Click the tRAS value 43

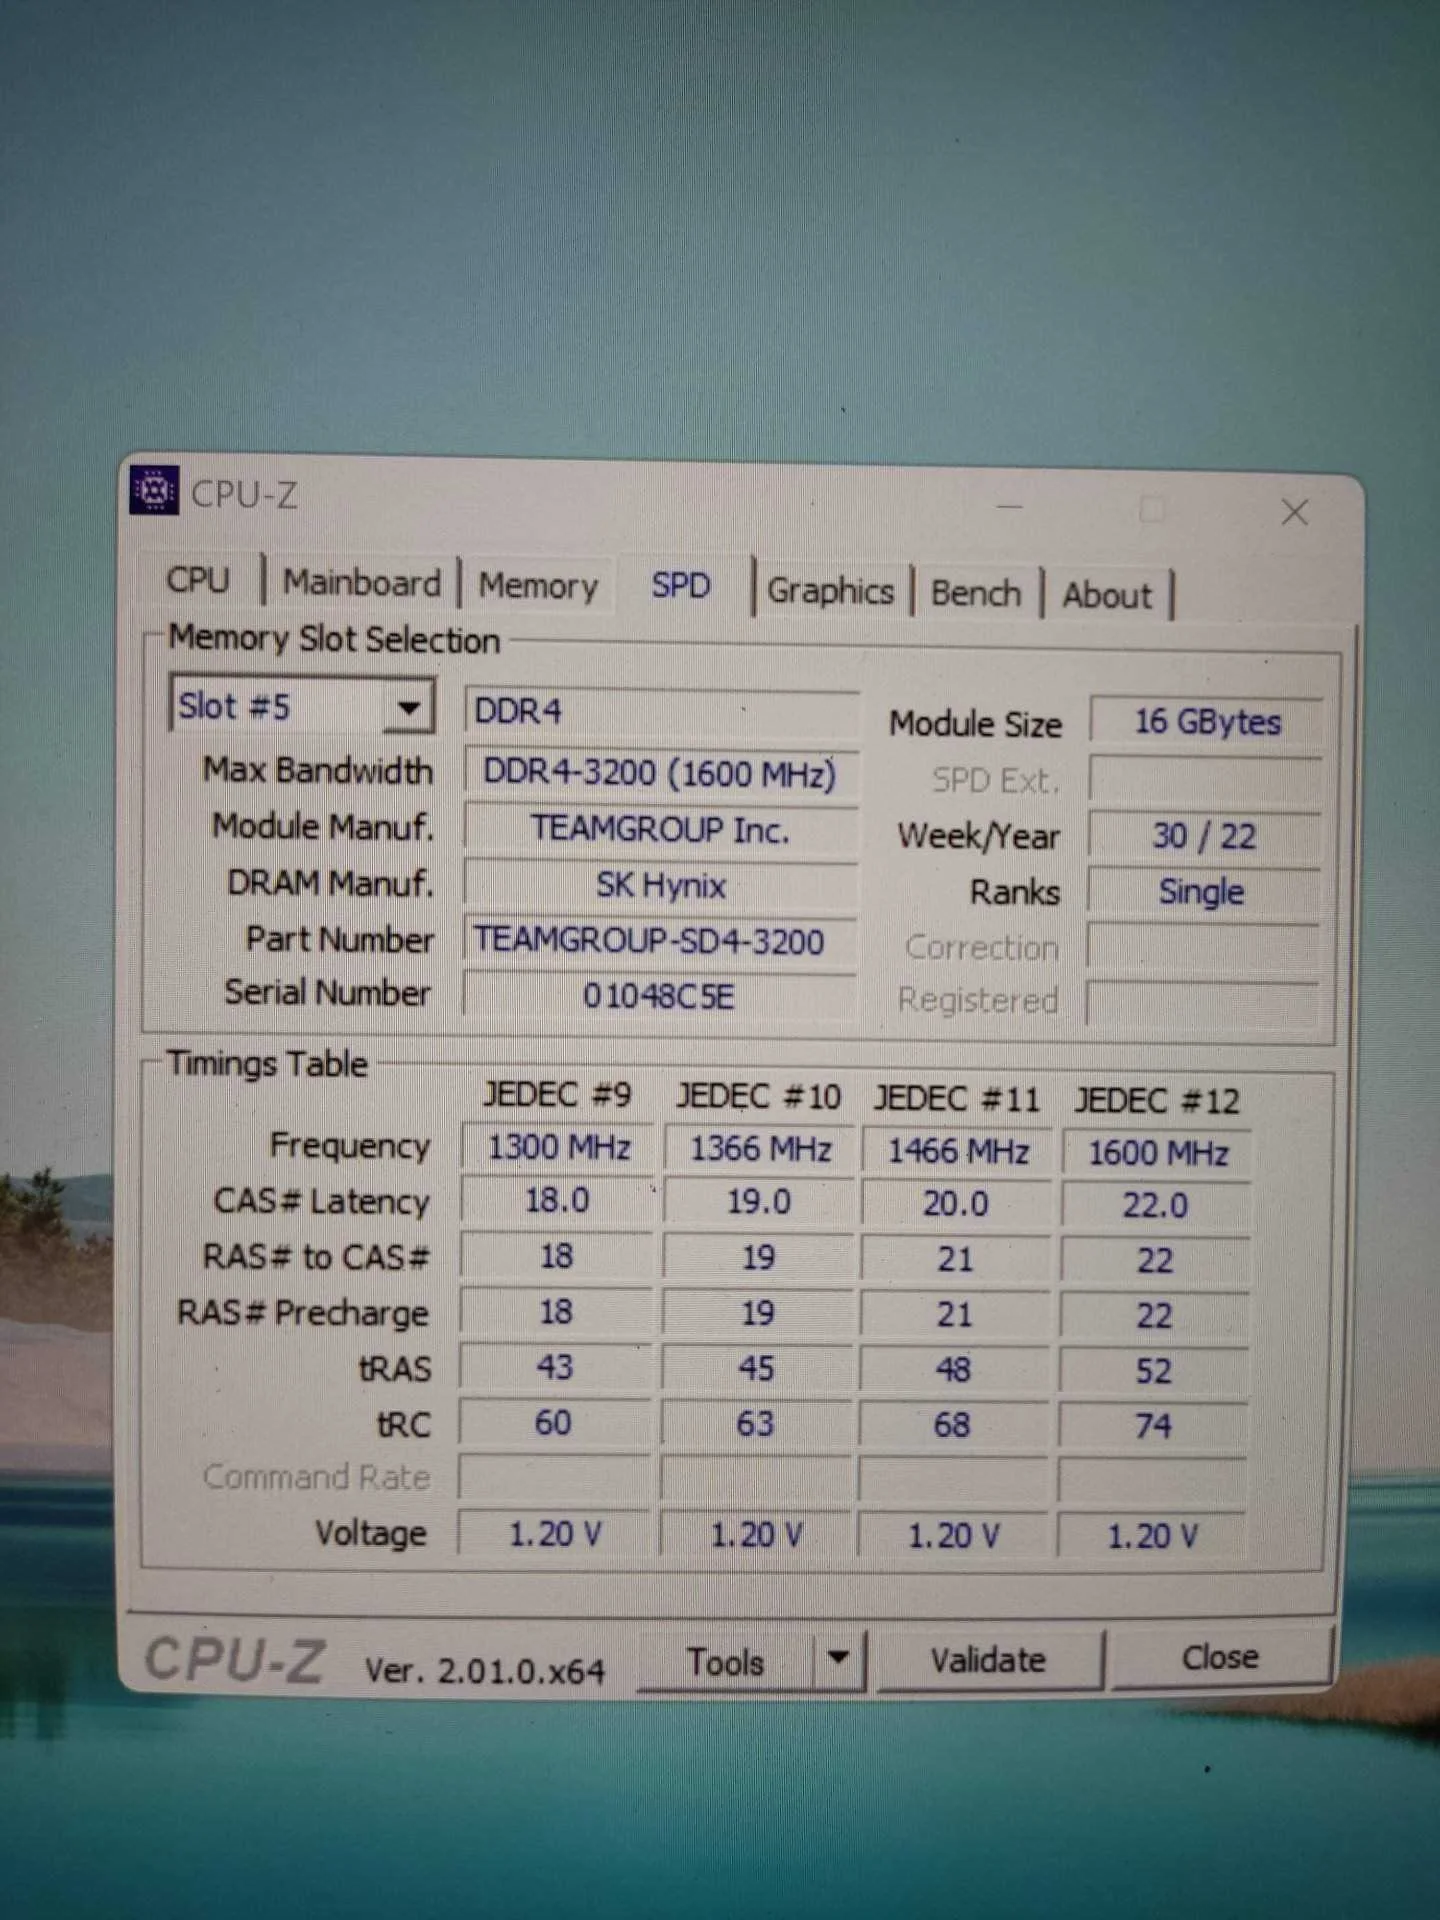(x=555, y=1368)
